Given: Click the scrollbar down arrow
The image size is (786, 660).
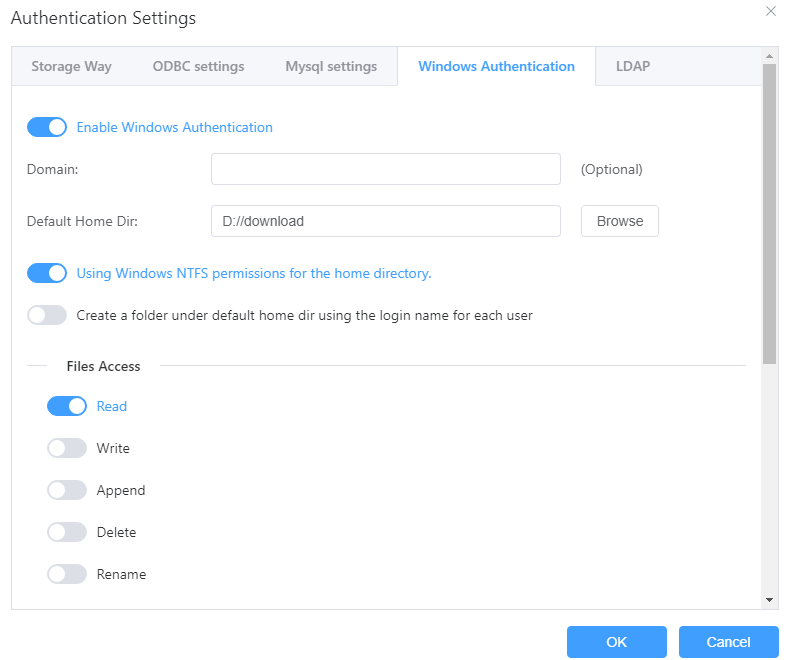Looking at the screenshot, I should (769, 600).
